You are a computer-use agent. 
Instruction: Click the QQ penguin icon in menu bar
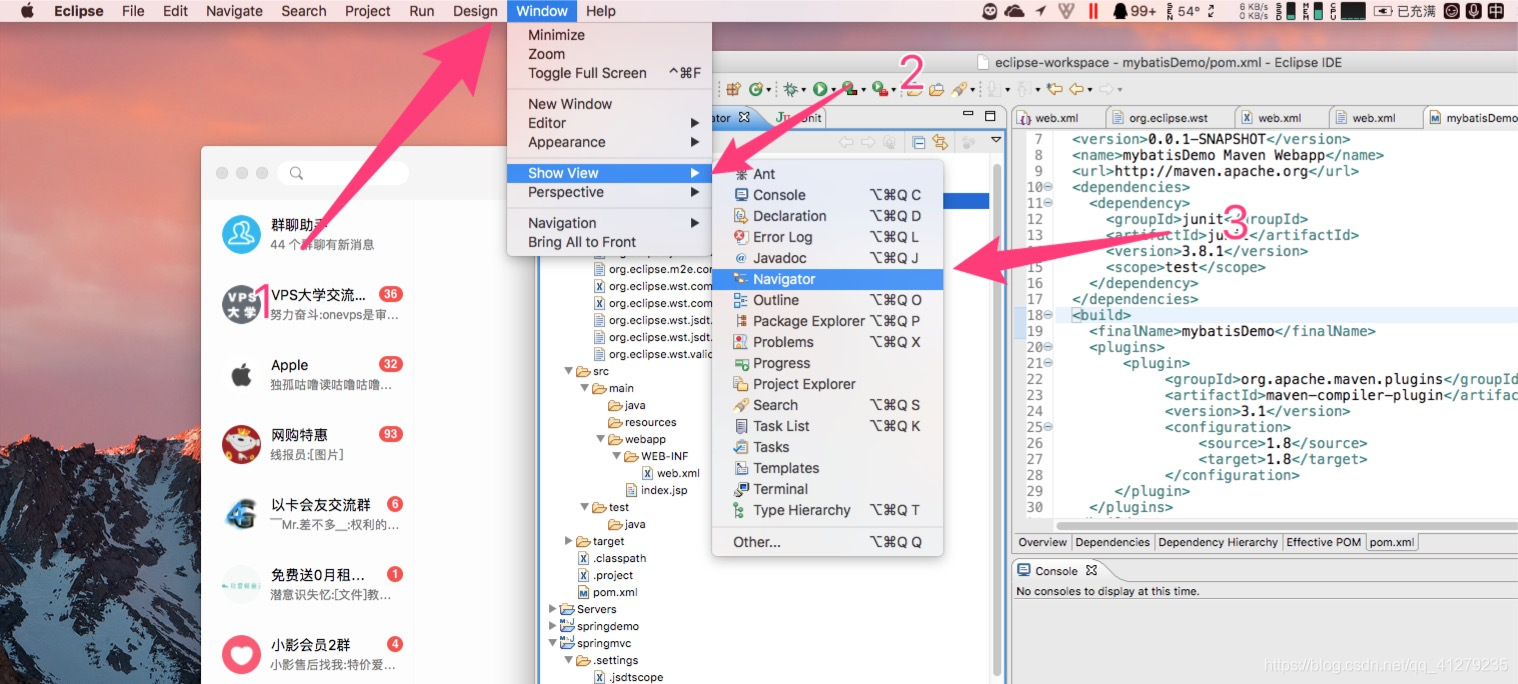click(x=1120, y=11)
